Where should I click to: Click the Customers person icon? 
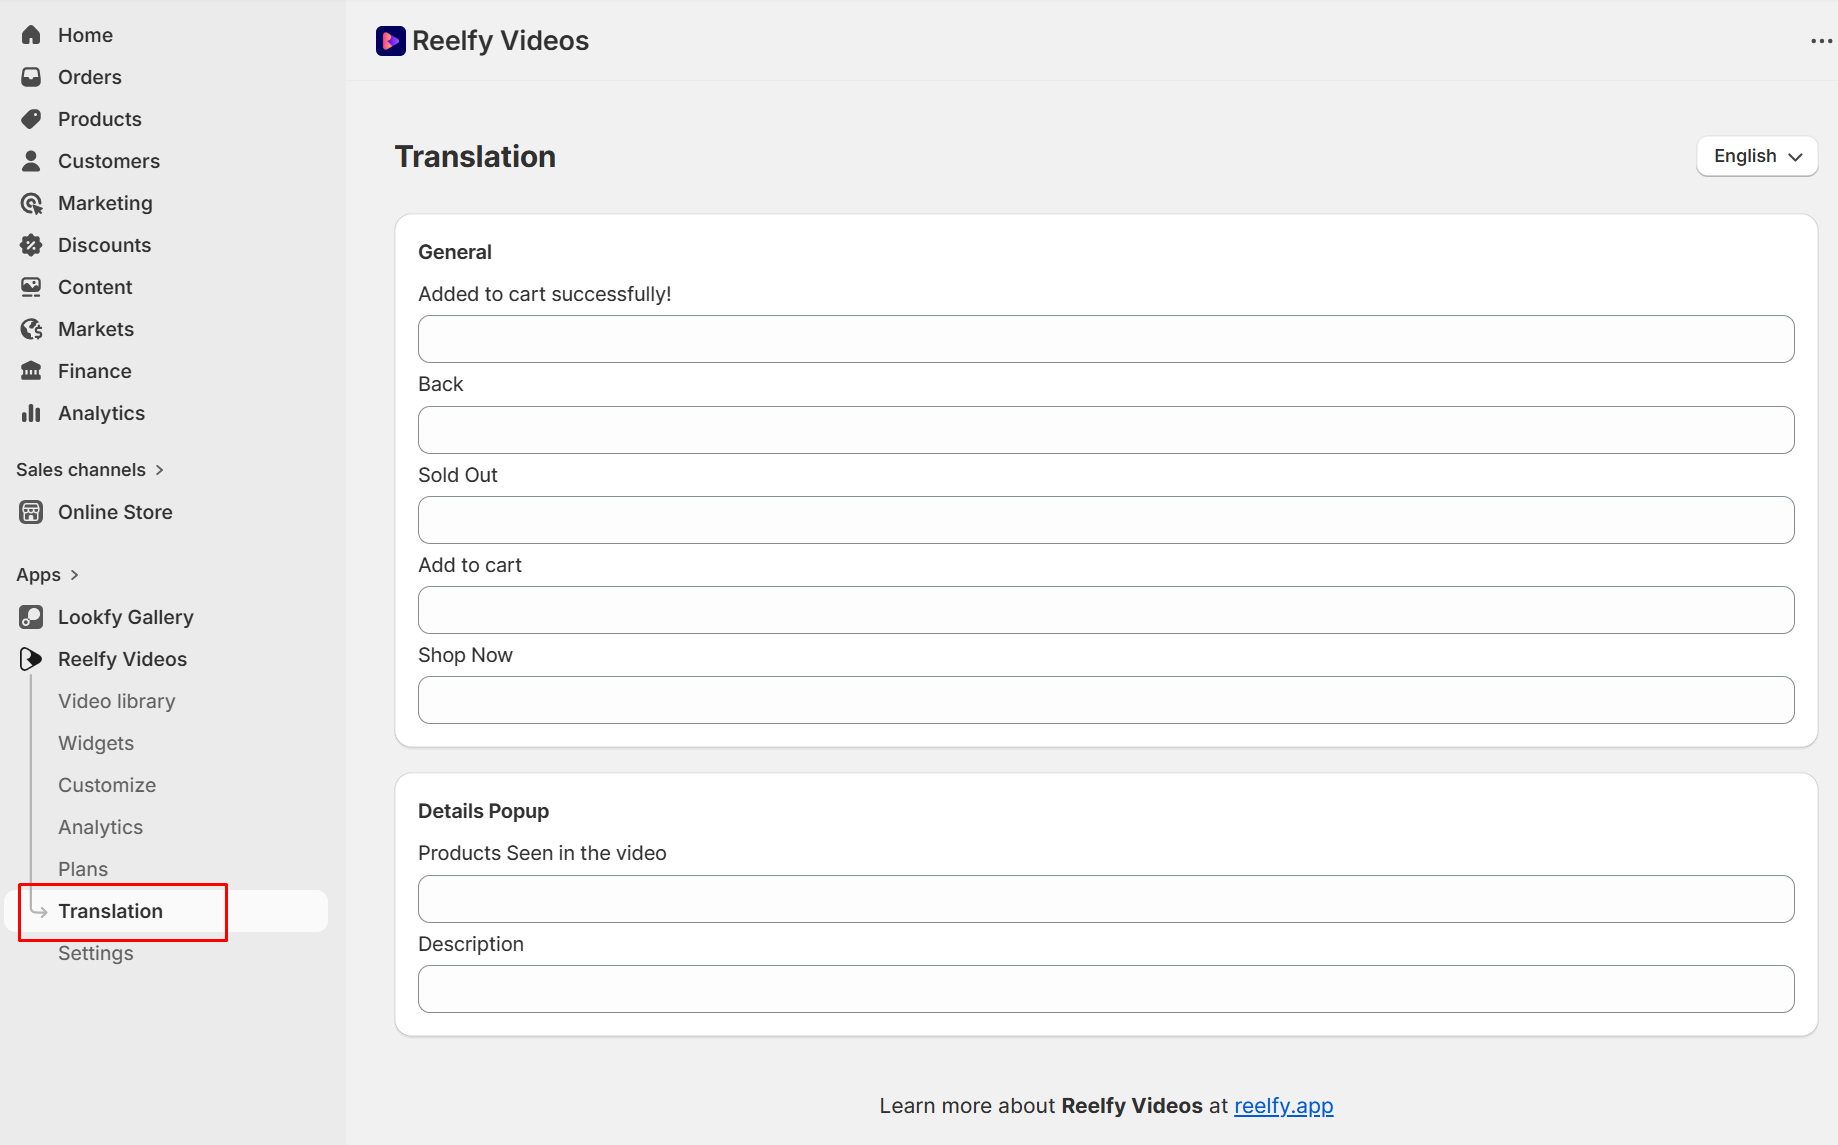click(31, 161)
